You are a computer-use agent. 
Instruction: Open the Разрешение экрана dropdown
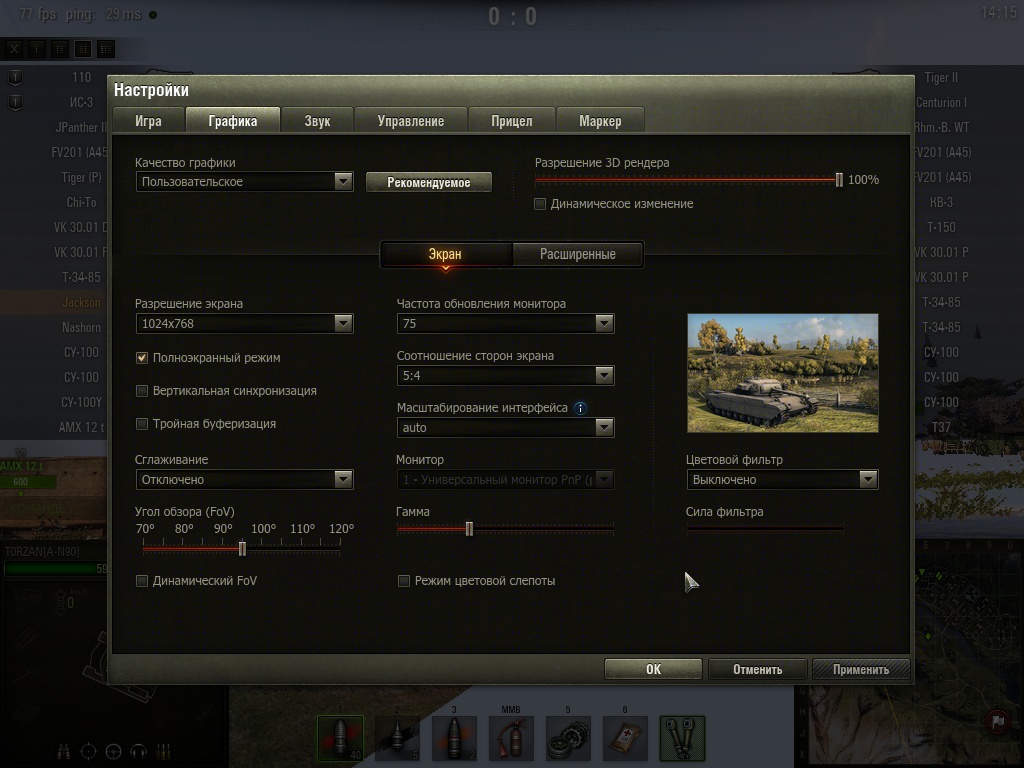244,323
